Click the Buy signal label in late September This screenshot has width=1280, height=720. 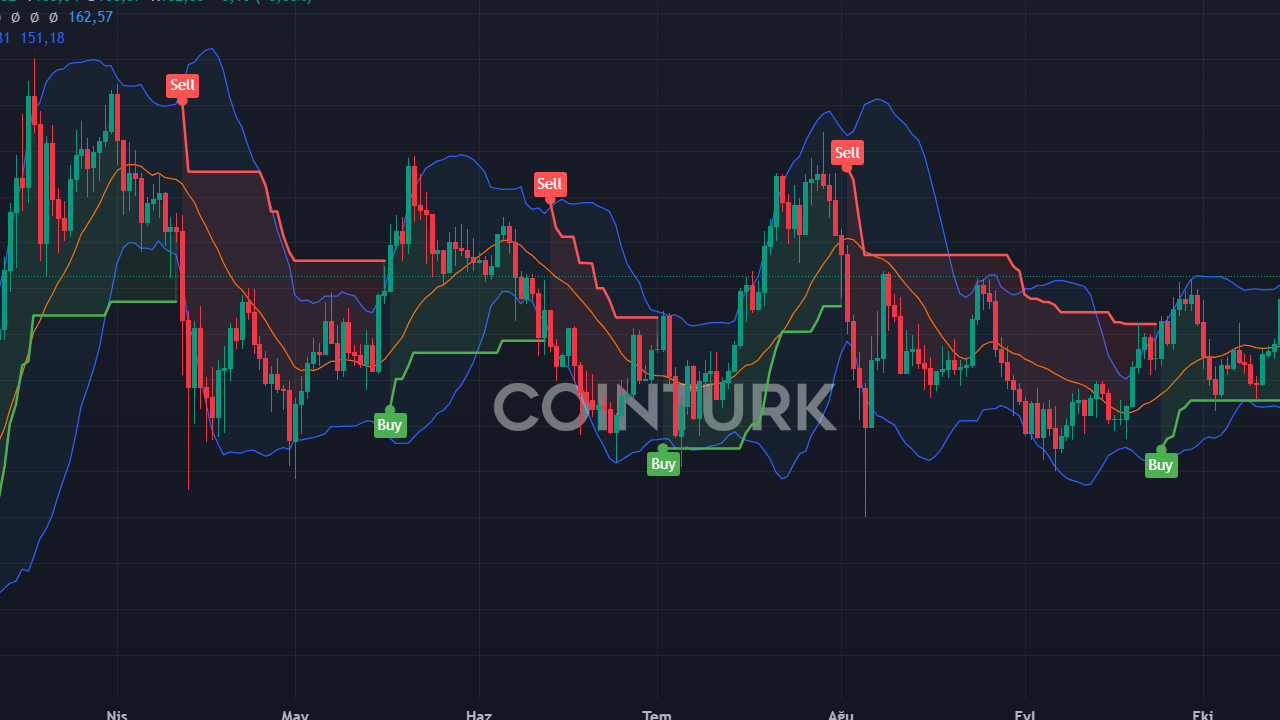click(1160, 465)
